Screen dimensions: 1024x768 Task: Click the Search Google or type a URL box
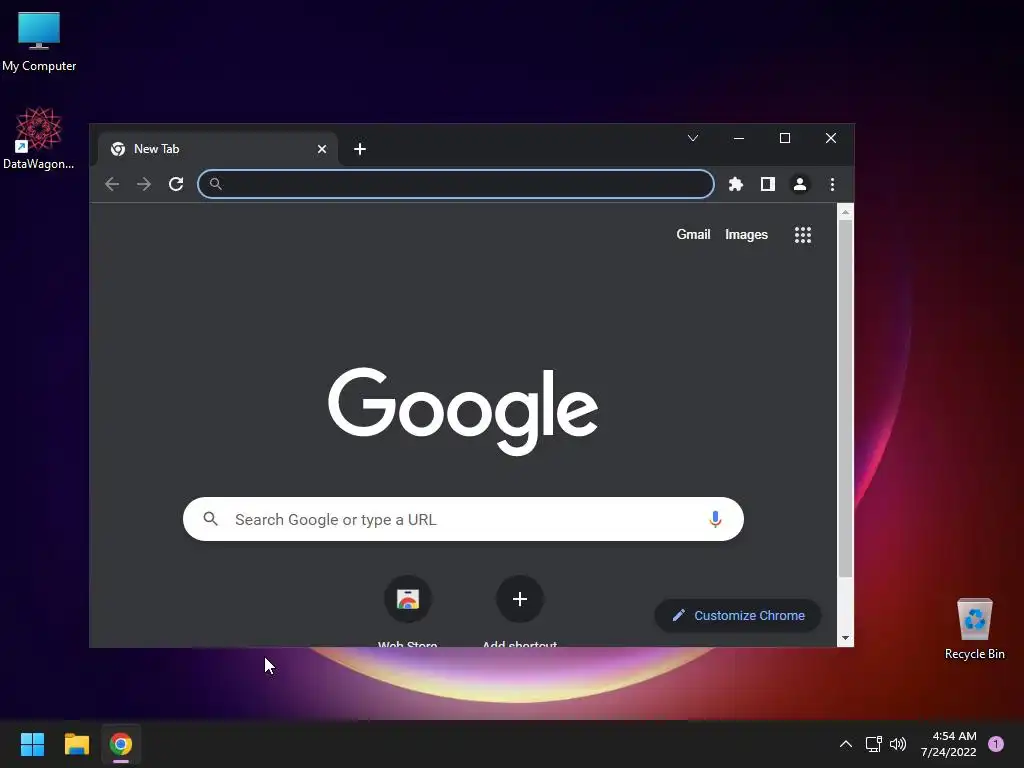463,519
